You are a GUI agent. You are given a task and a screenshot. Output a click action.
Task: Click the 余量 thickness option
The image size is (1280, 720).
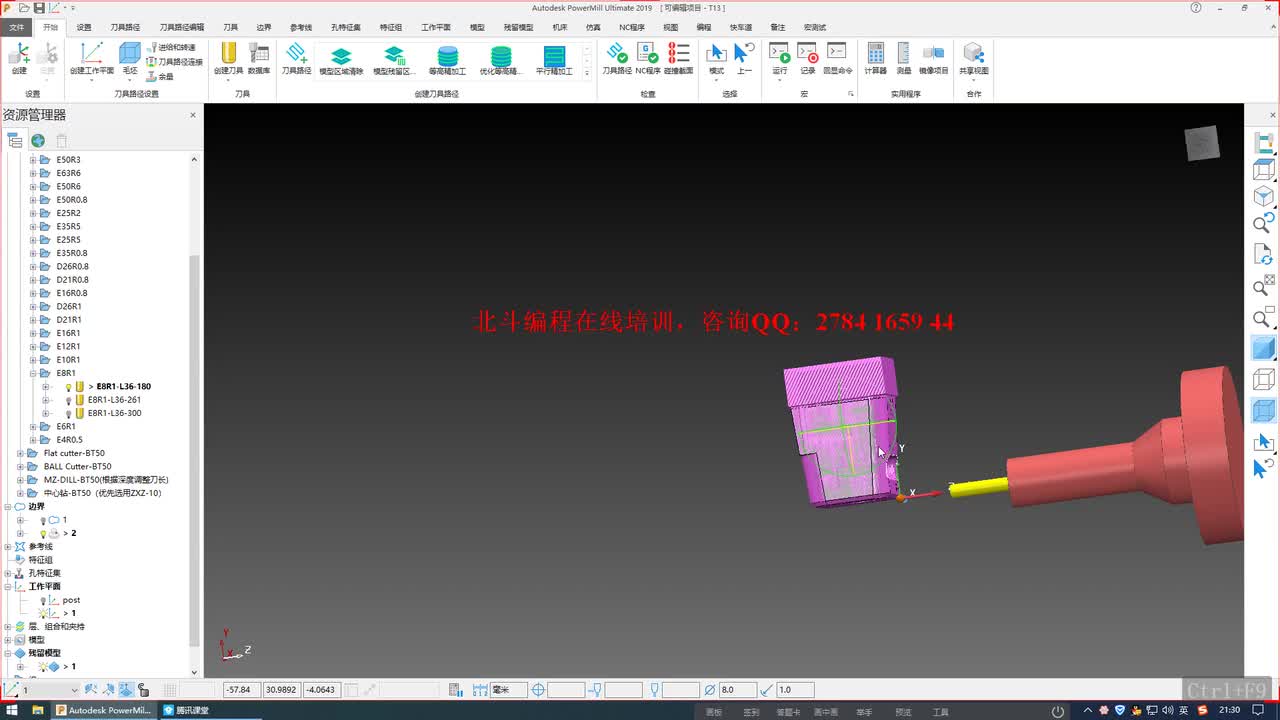point(160,75)
